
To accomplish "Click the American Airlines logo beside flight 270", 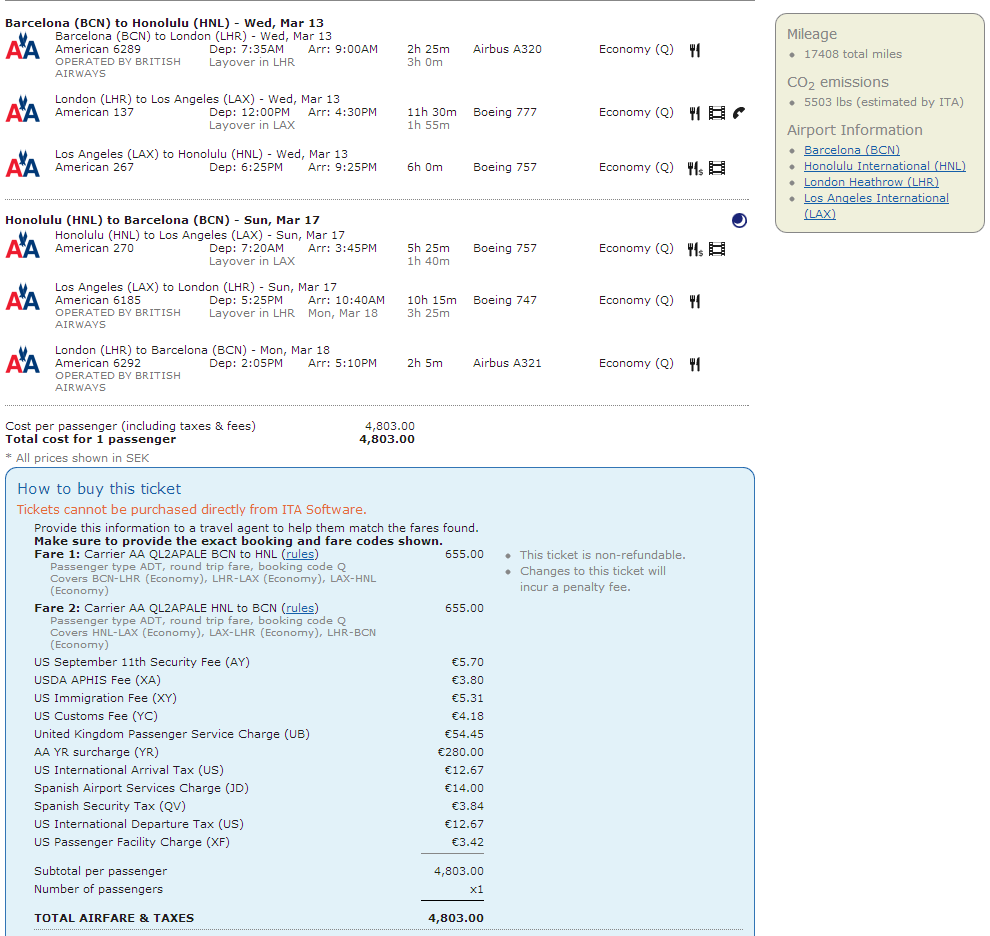I will 23,247.
